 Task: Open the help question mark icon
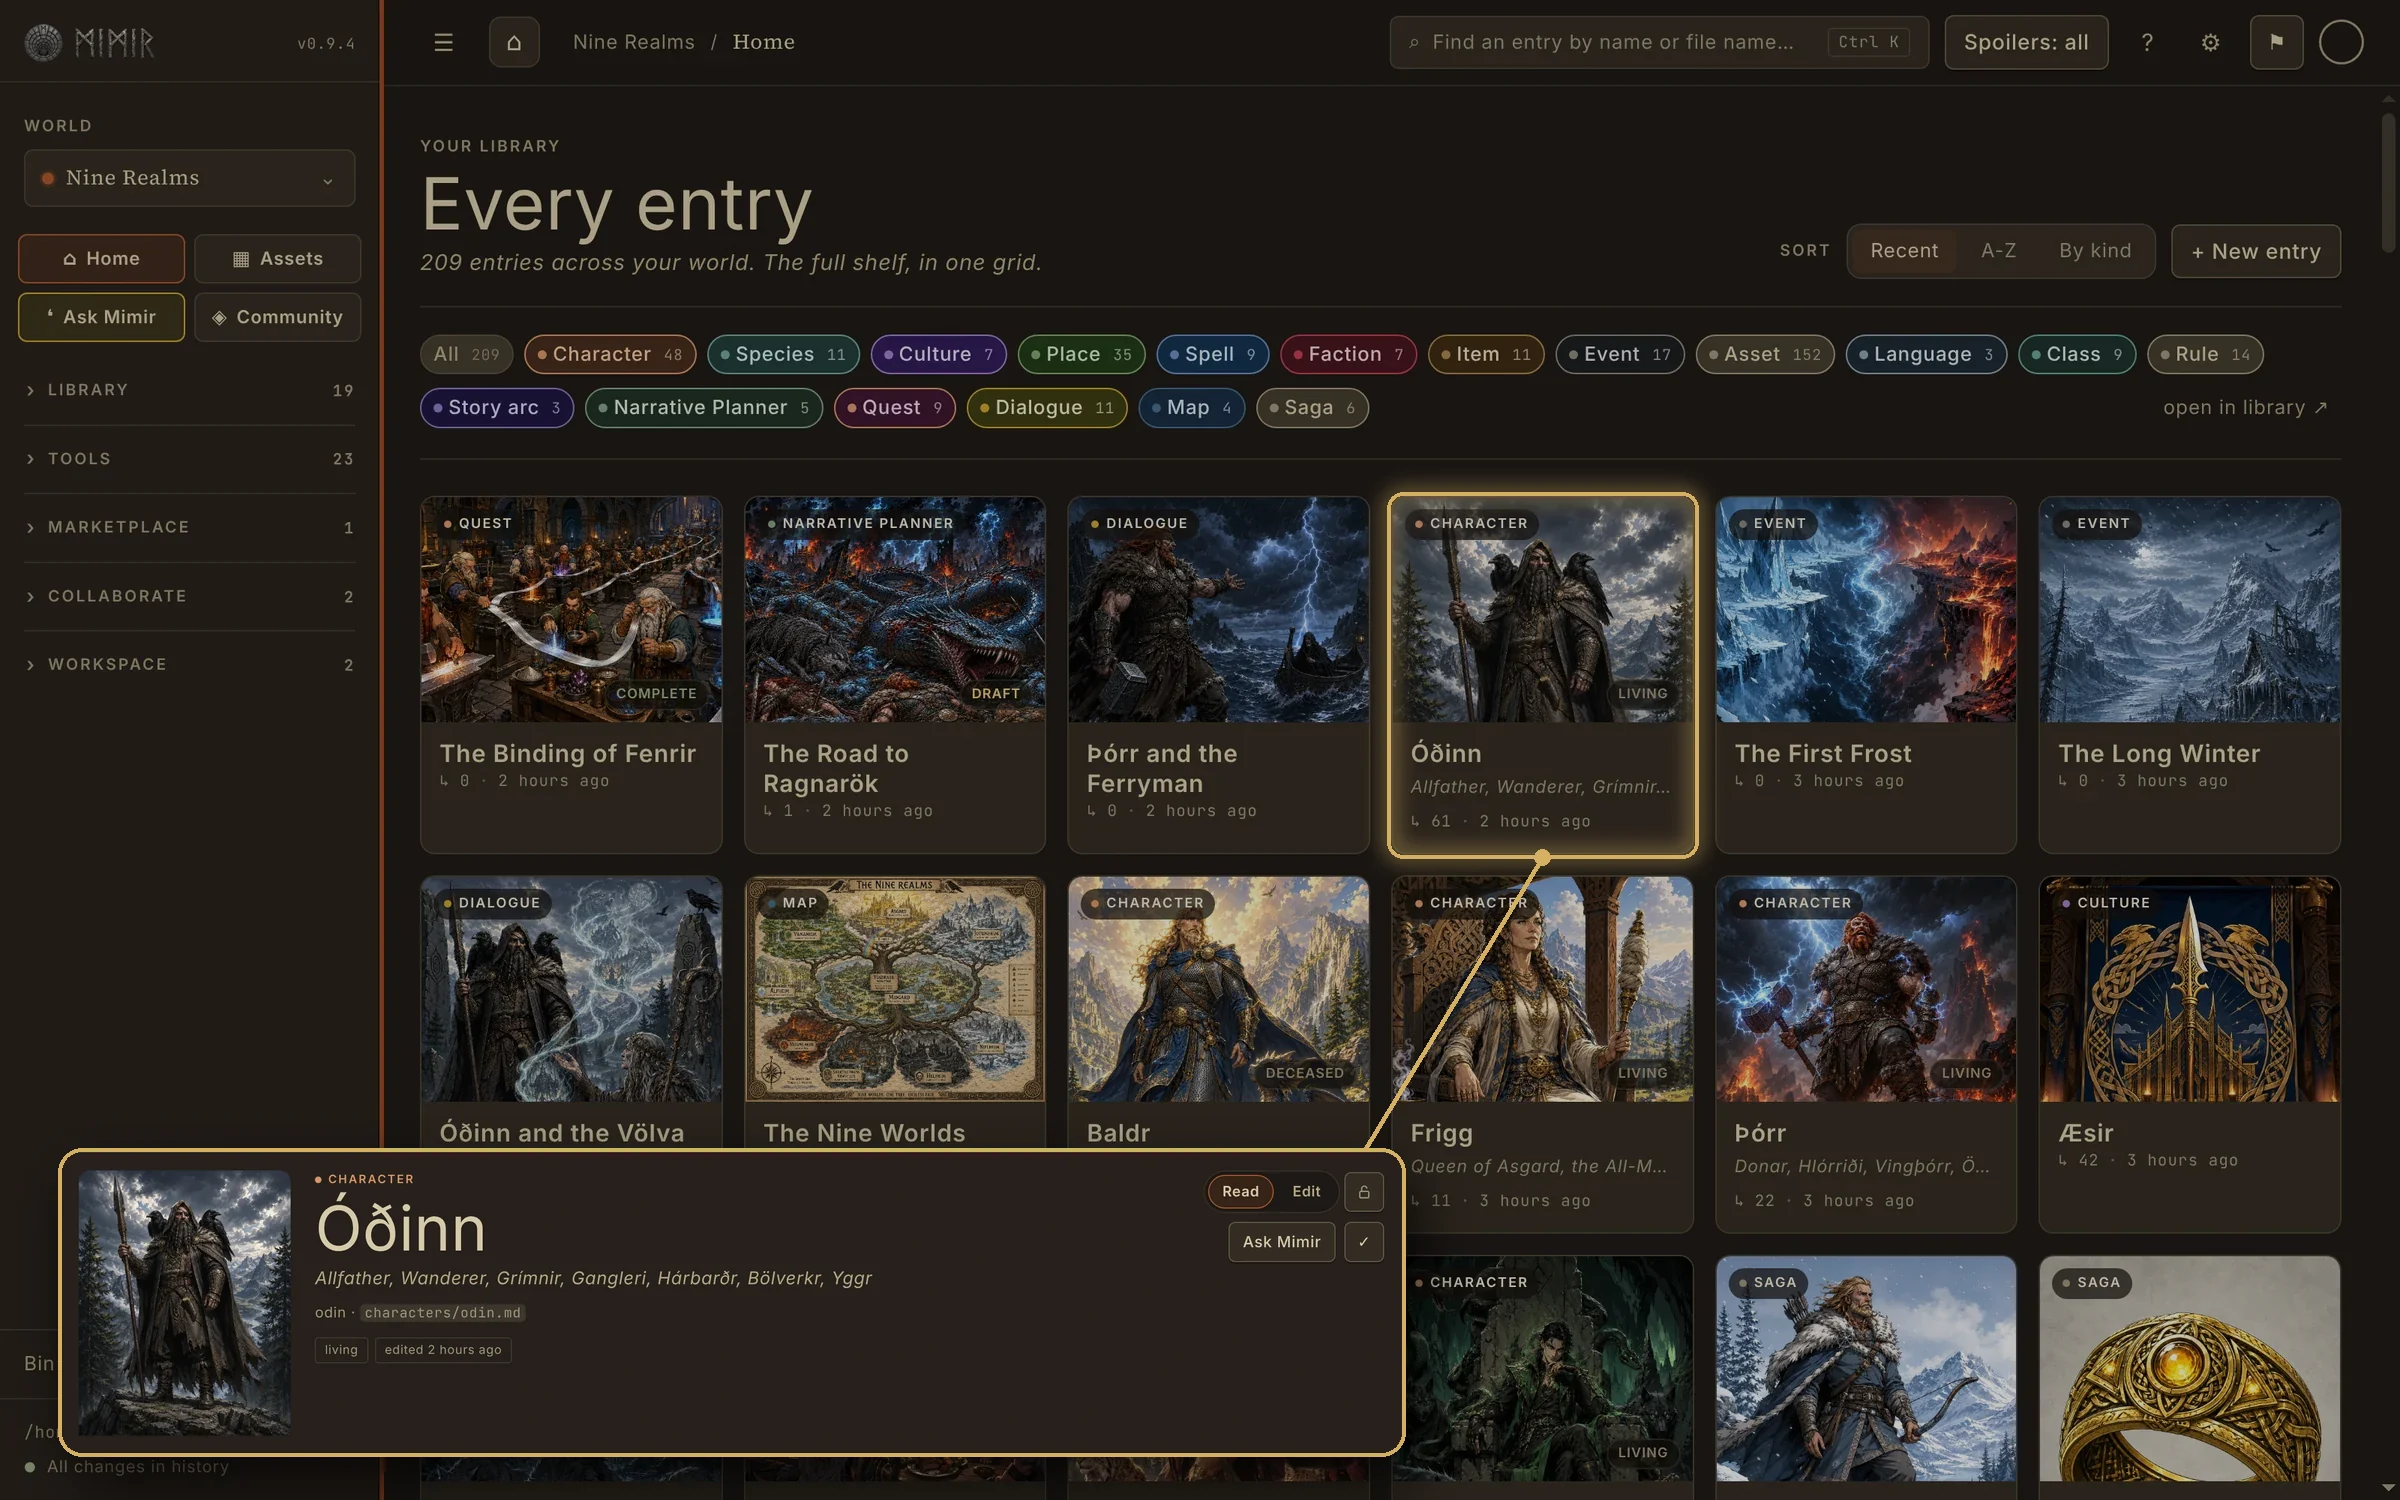pos(2147,42)
